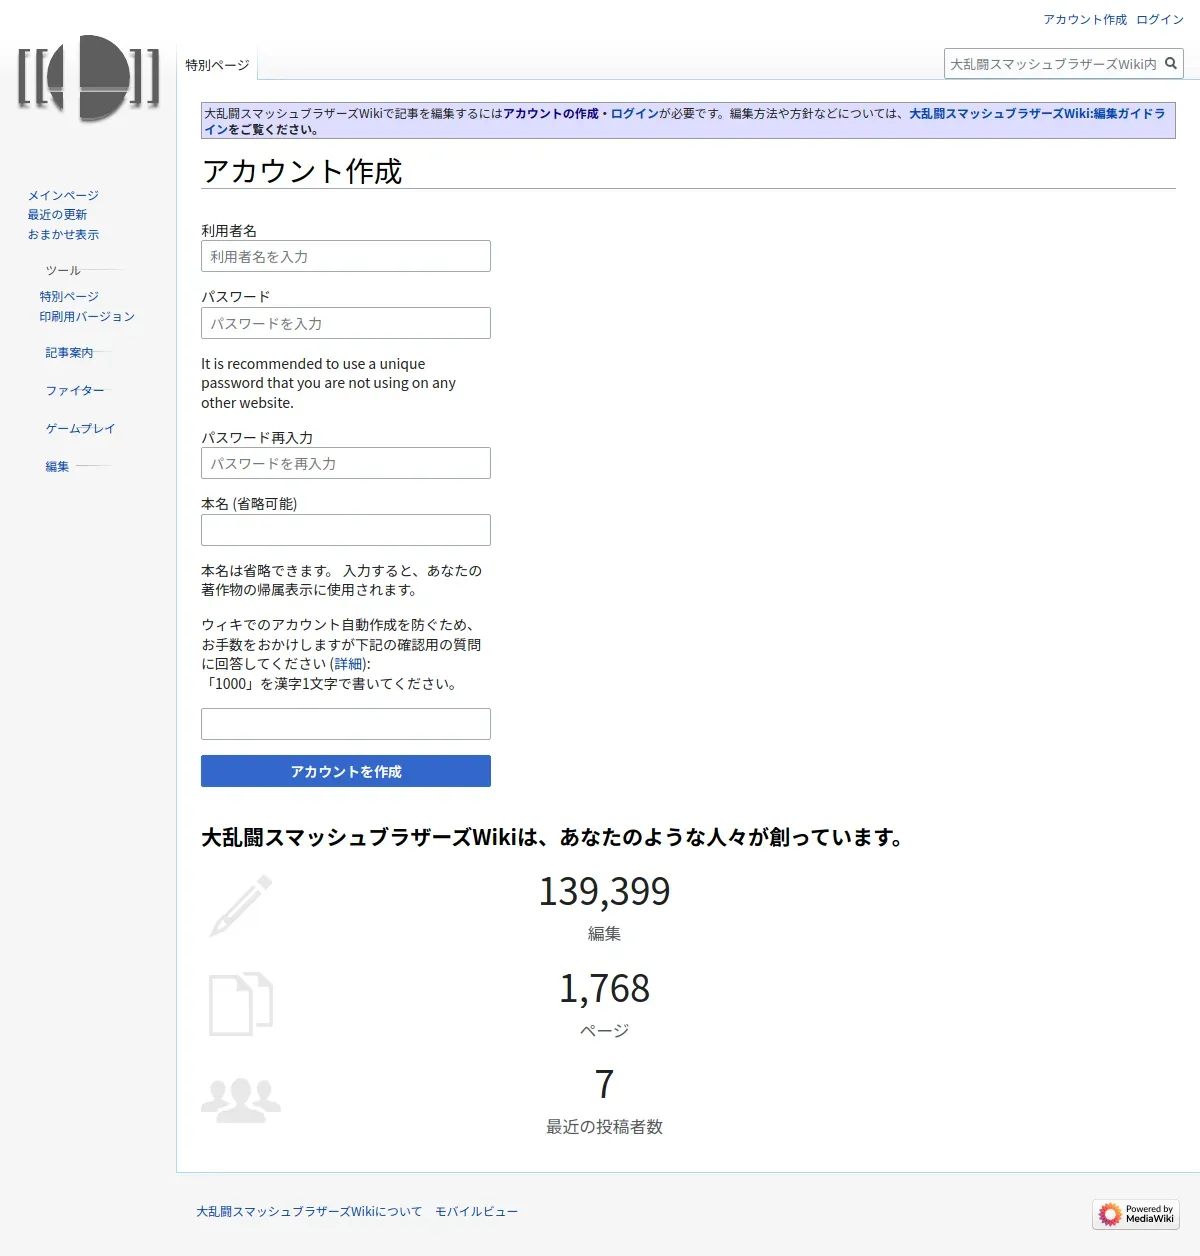Click アカウント作成 link at top right
Screen dimensions: 1200x1256
tap(1085, 19)
